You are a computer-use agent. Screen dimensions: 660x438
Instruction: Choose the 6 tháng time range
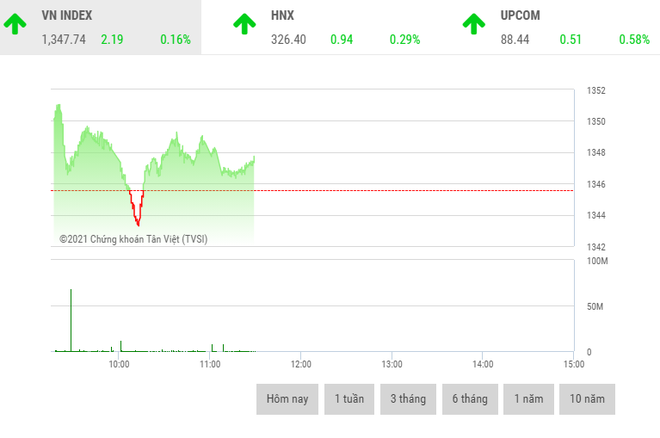pos(470,399)
